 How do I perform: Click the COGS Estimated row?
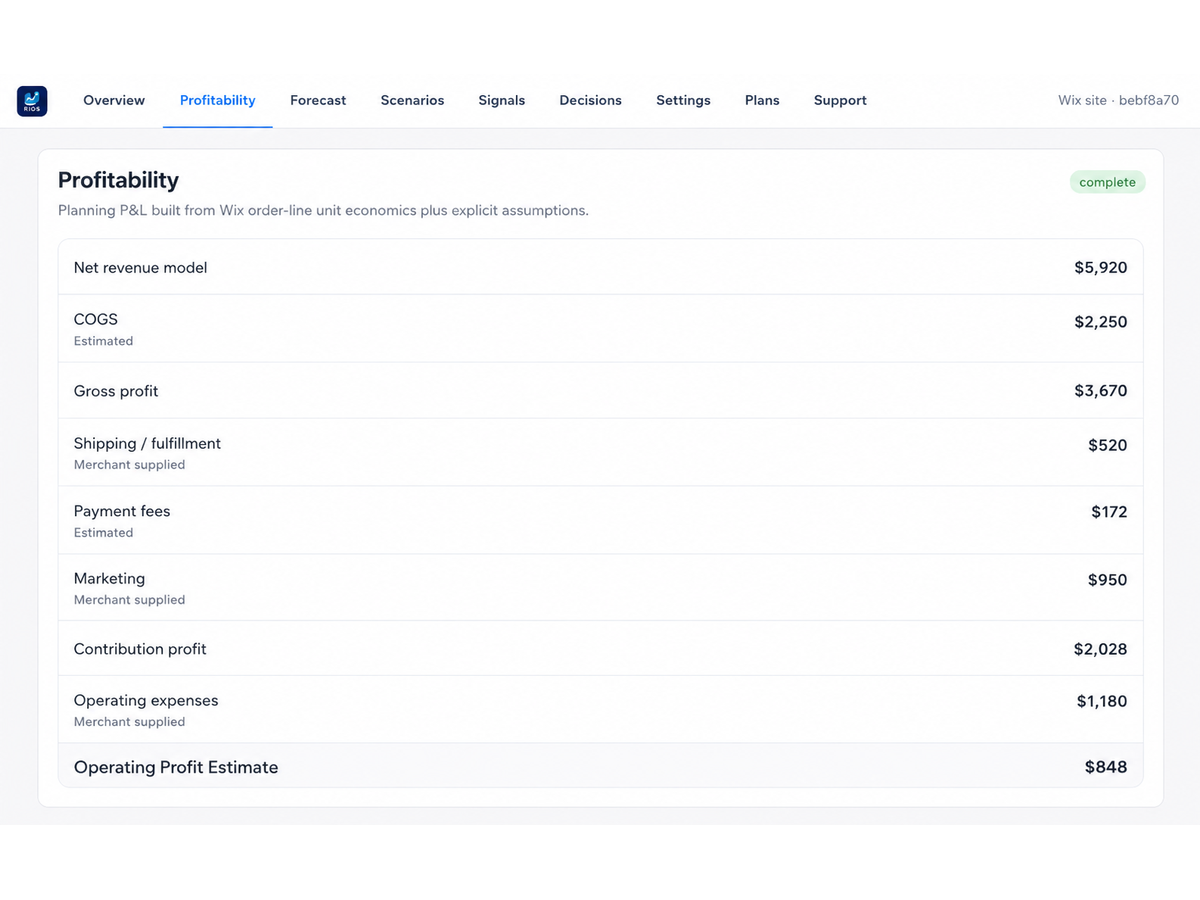600,328
